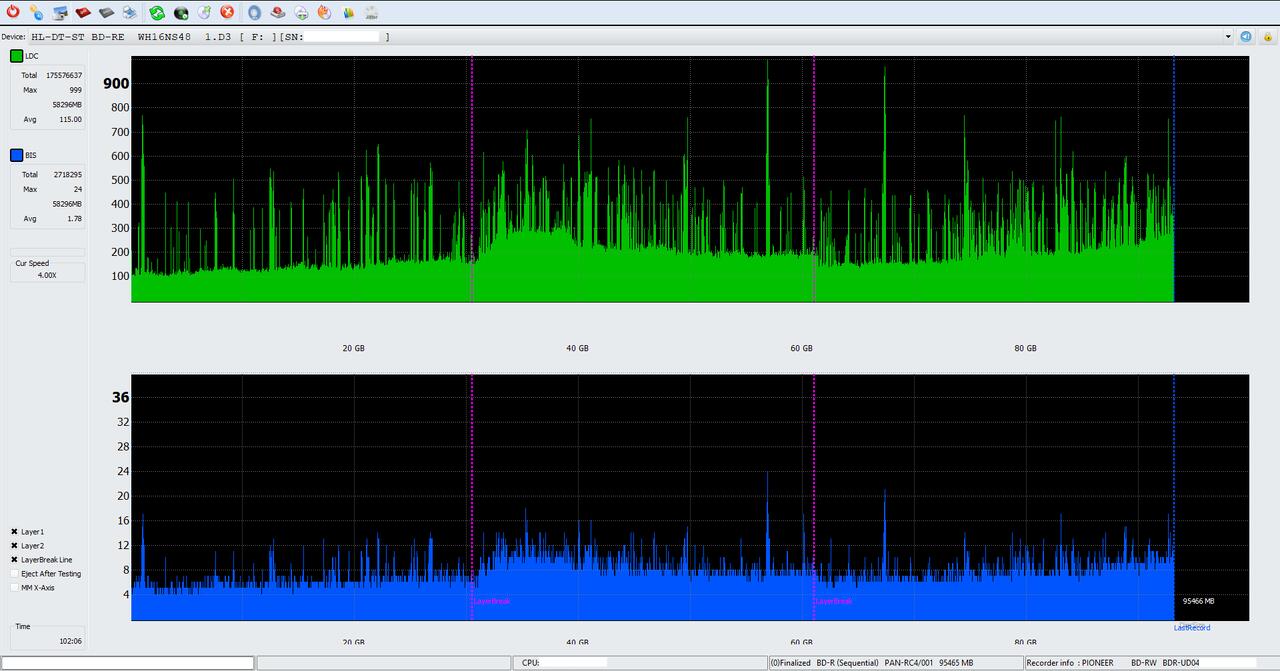This screenshot has height=671, width=1280.
Task: Click the greyed-out Jitter toolbar icon
Action: click(x=371, y=12)
